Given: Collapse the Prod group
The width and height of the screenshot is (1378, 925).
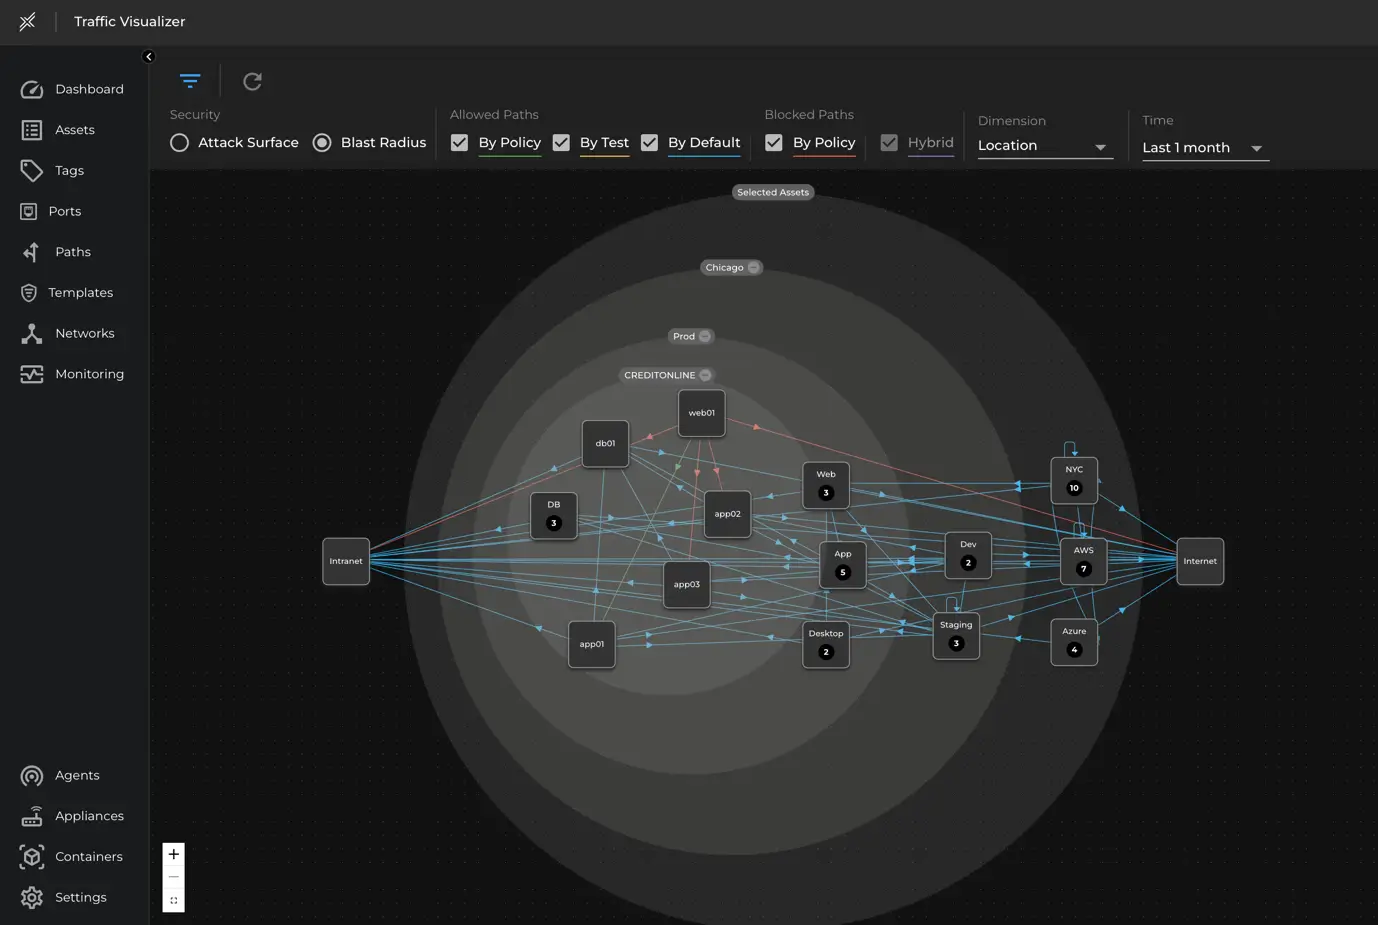Looking at the screenshot, I should (x=705, y=337).
